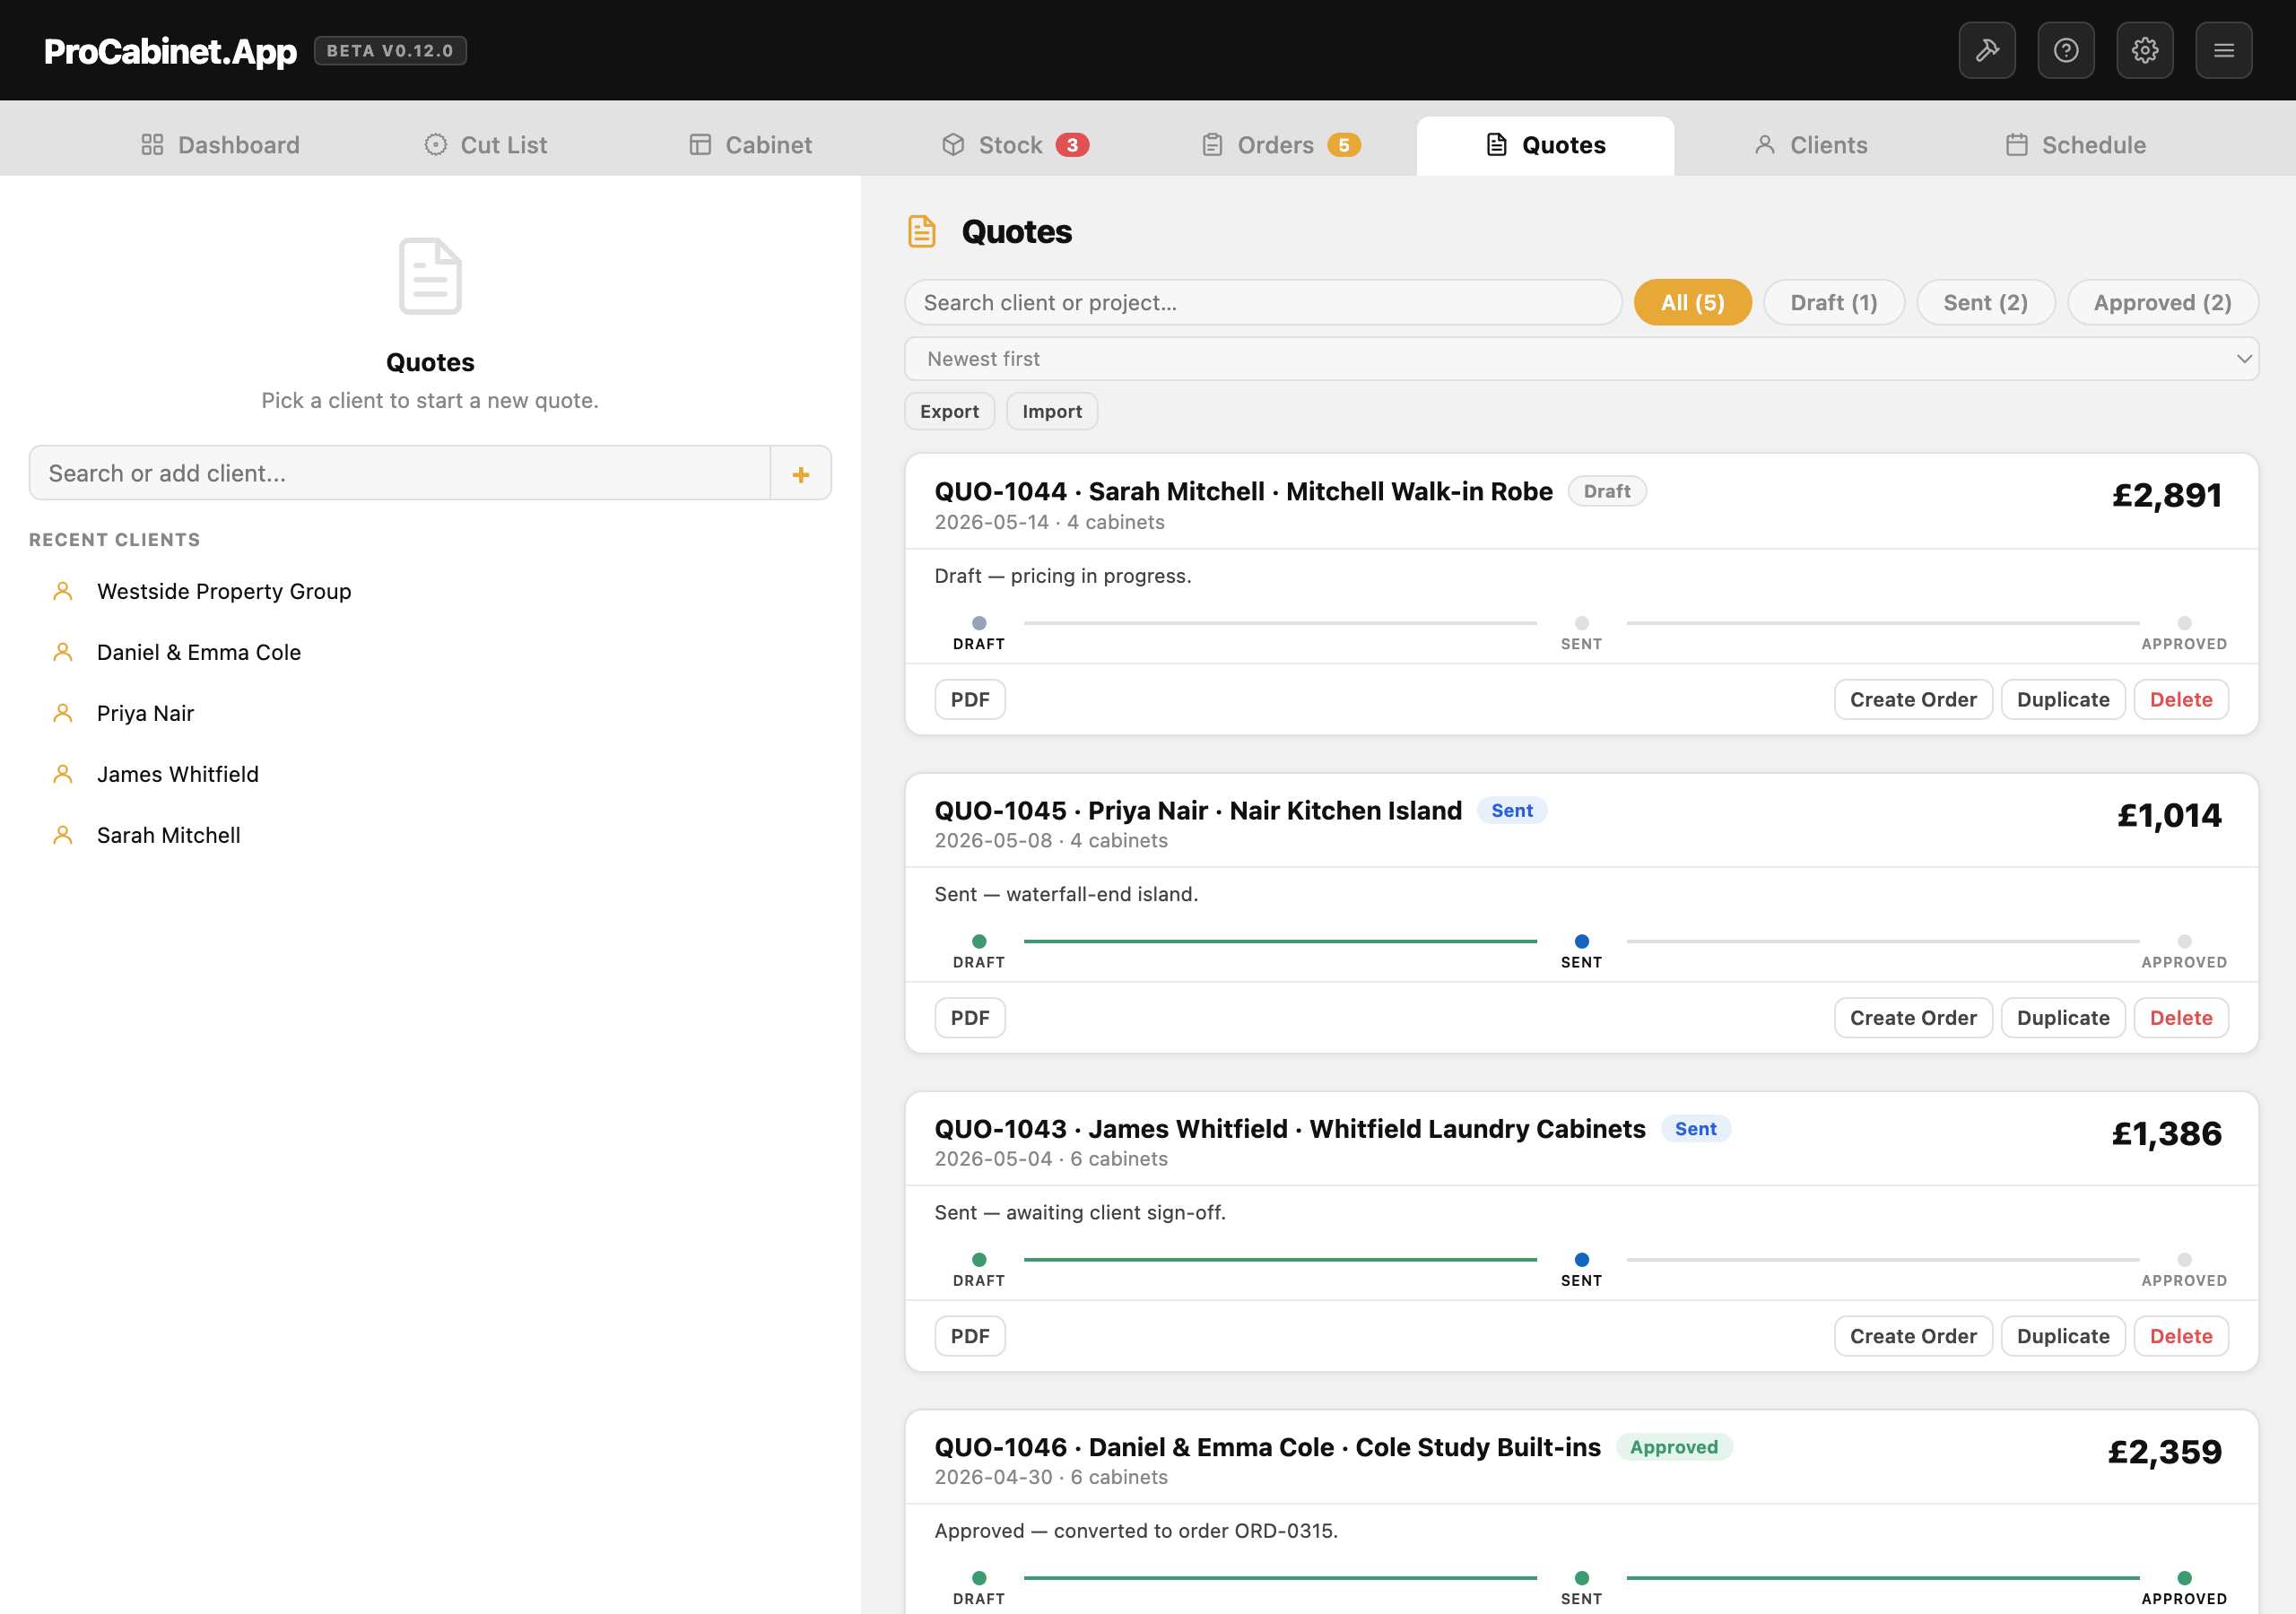Open the Stock tab
This screenshot has height=1614, width=2296.
pos(1015,145)
